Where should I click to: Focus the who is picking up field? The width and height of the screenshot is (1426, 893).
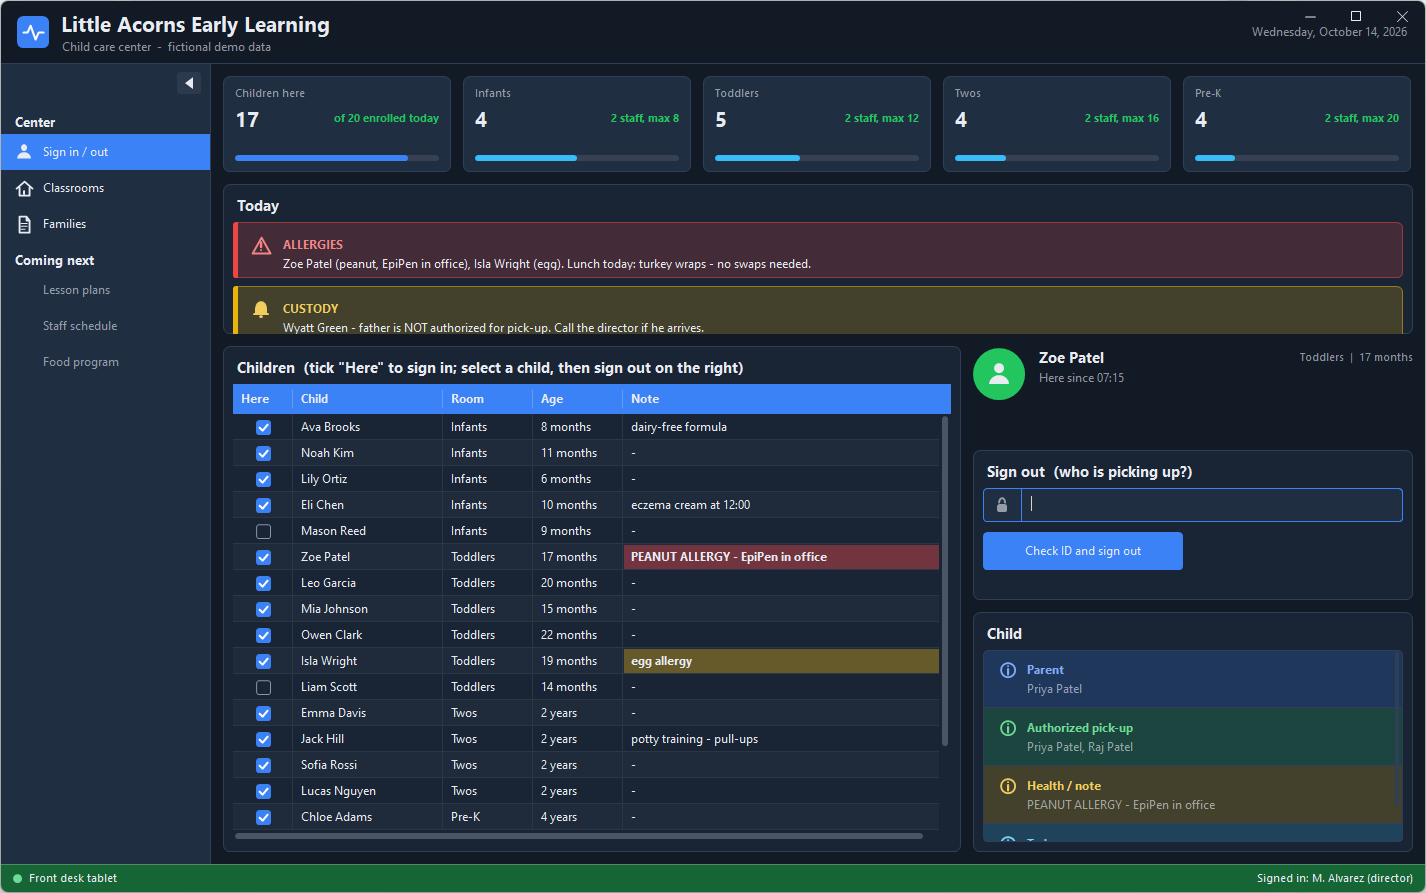1211,505
